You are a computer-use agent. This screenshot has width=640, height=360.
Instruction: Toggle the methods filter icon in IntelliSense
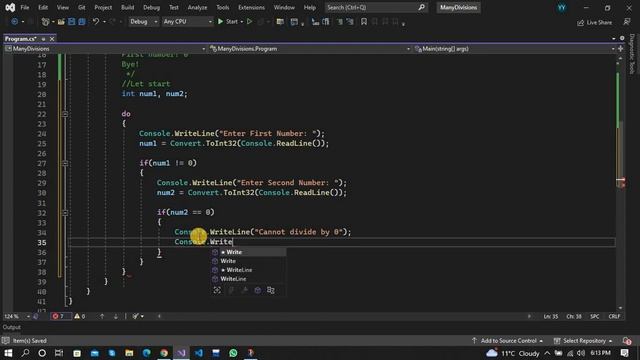[x=258, y=290]
